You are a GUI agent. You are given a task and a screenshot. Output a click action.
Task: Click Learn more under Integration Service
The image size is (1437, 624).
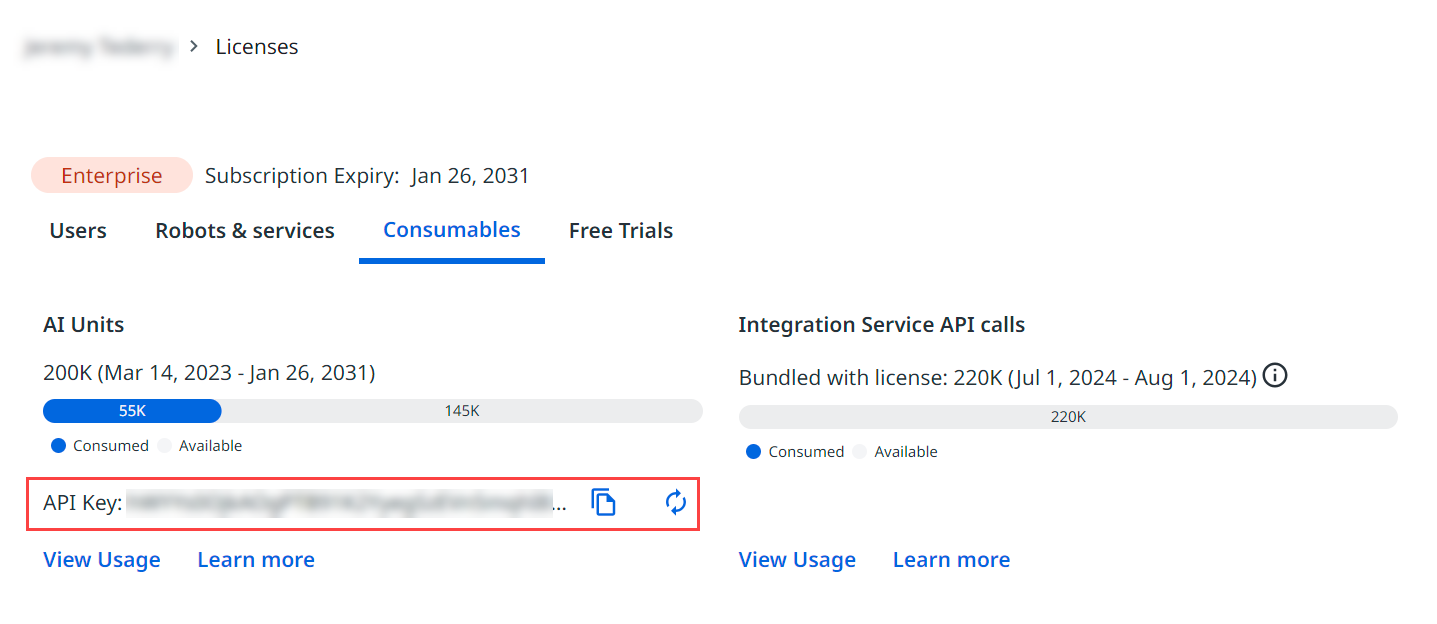951,560
